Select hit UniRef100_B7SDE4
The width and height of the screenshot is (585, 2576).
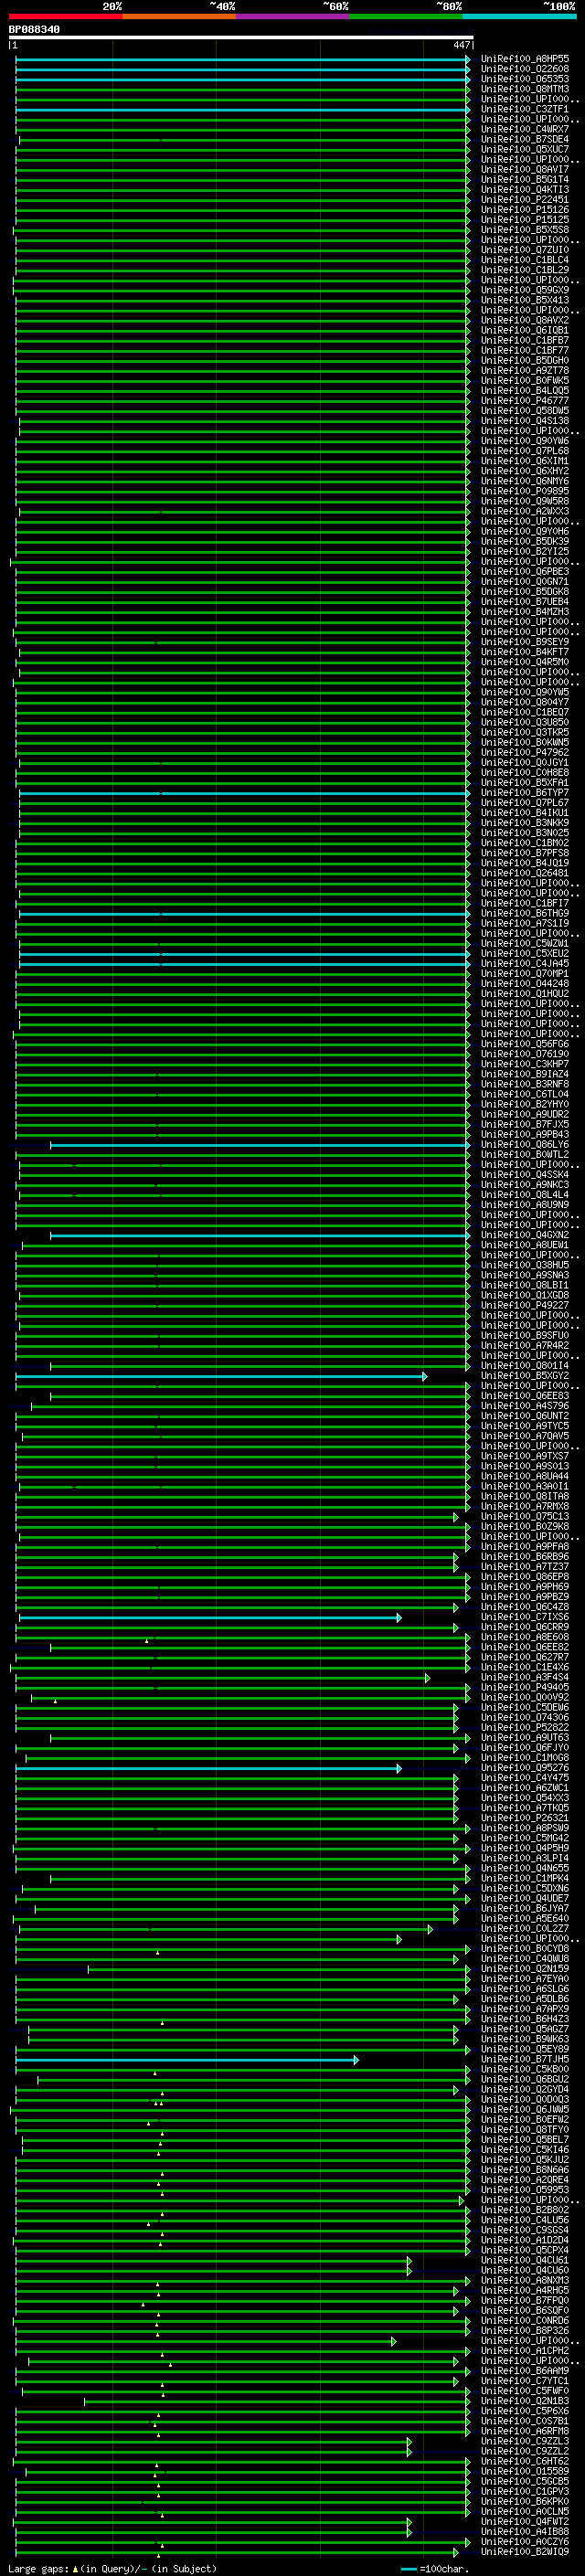(x=525, y=140)
